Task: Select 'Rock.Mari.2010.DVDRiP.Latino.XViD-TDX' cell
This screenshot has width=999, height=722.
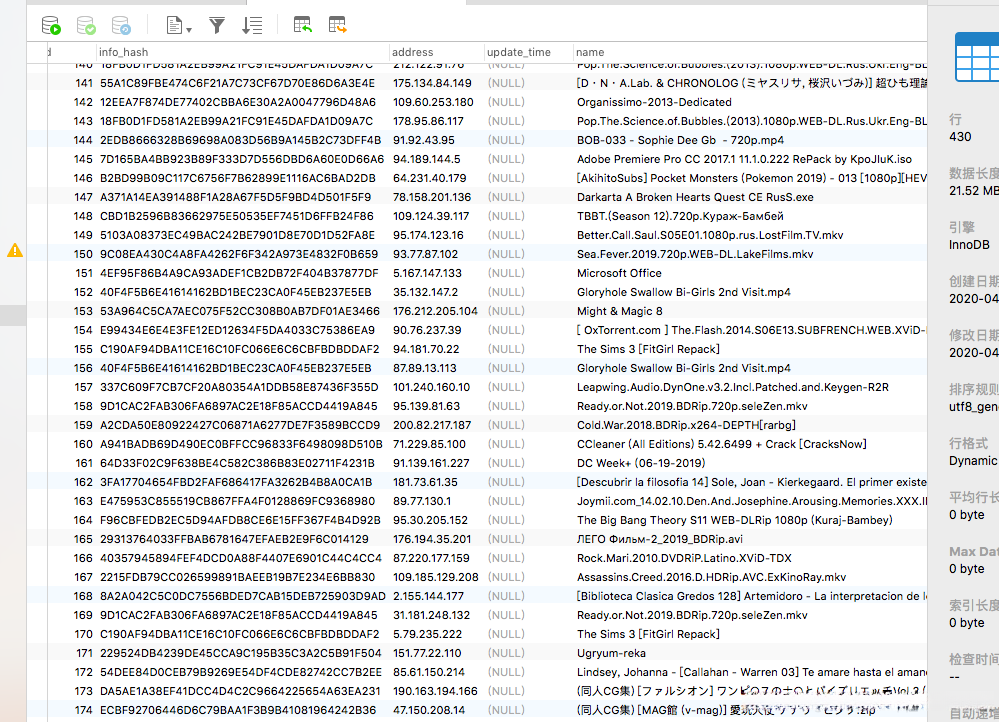Action: (684, 558)
